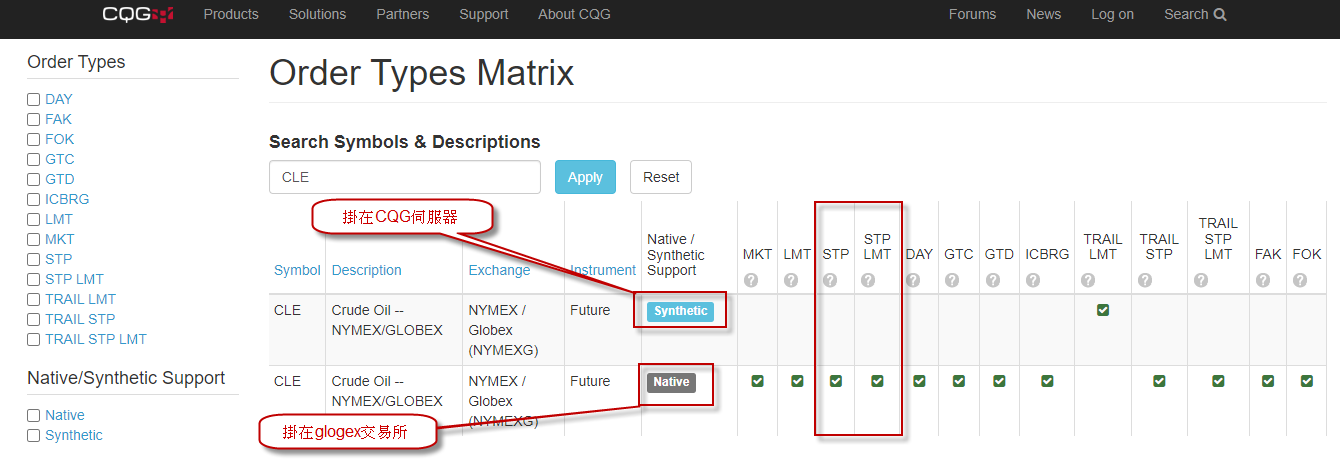The width and height of the screenshot is (1340, 464).
Task: Click MKT checkmark in Native row
Action: point(758,381)
